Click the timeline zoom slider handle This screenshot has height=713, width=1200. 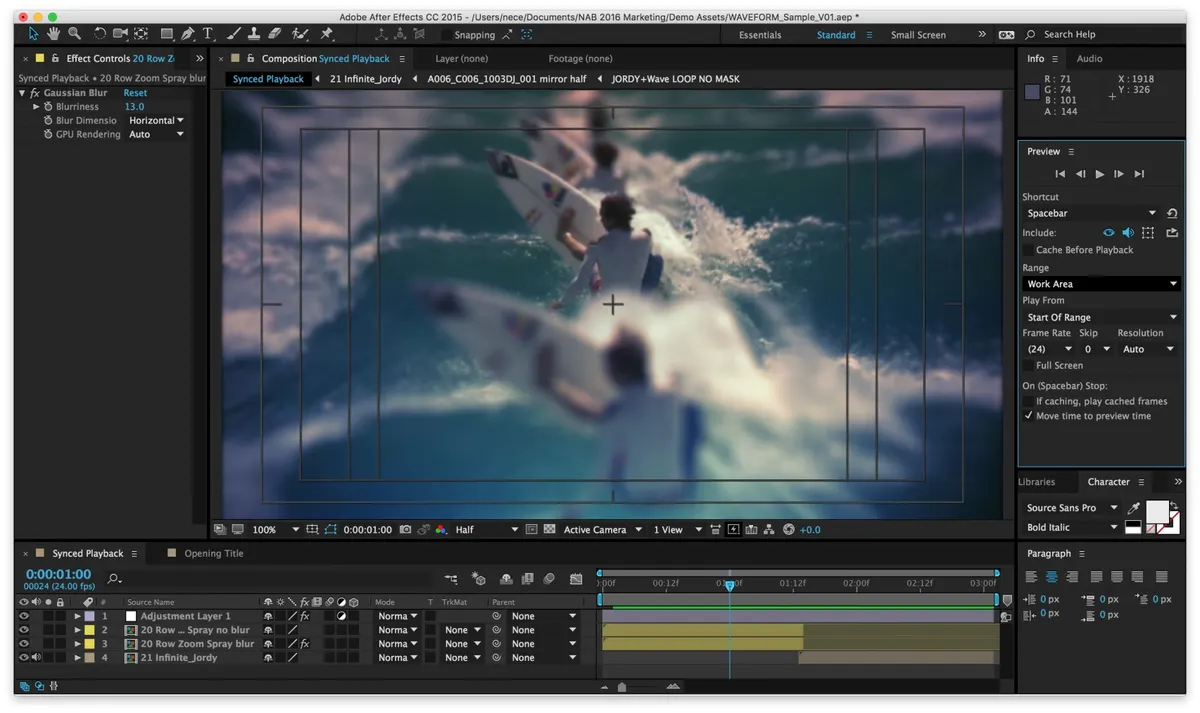click(622, 687)
